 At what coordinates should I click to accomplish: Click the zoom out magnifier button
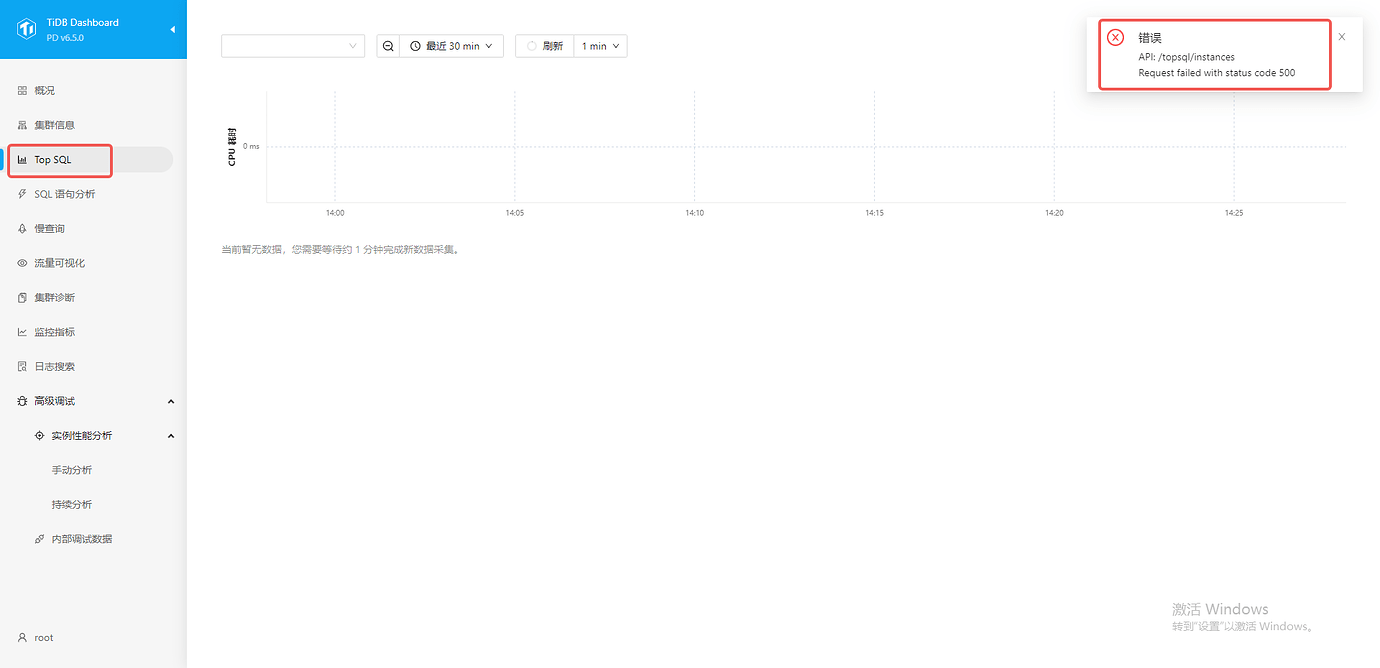[x=388, y=46]
